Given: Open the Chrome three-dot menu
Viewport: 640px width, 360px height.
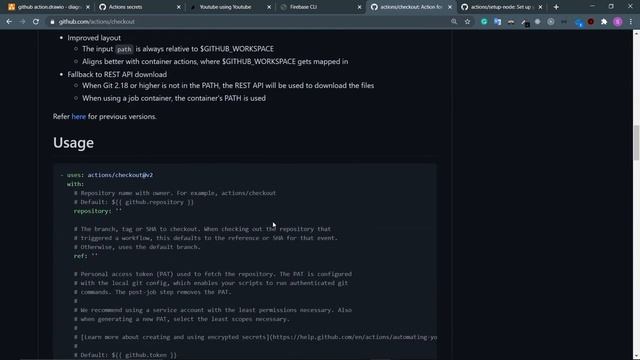Looking at the screenshot, I should coord(631,22).
